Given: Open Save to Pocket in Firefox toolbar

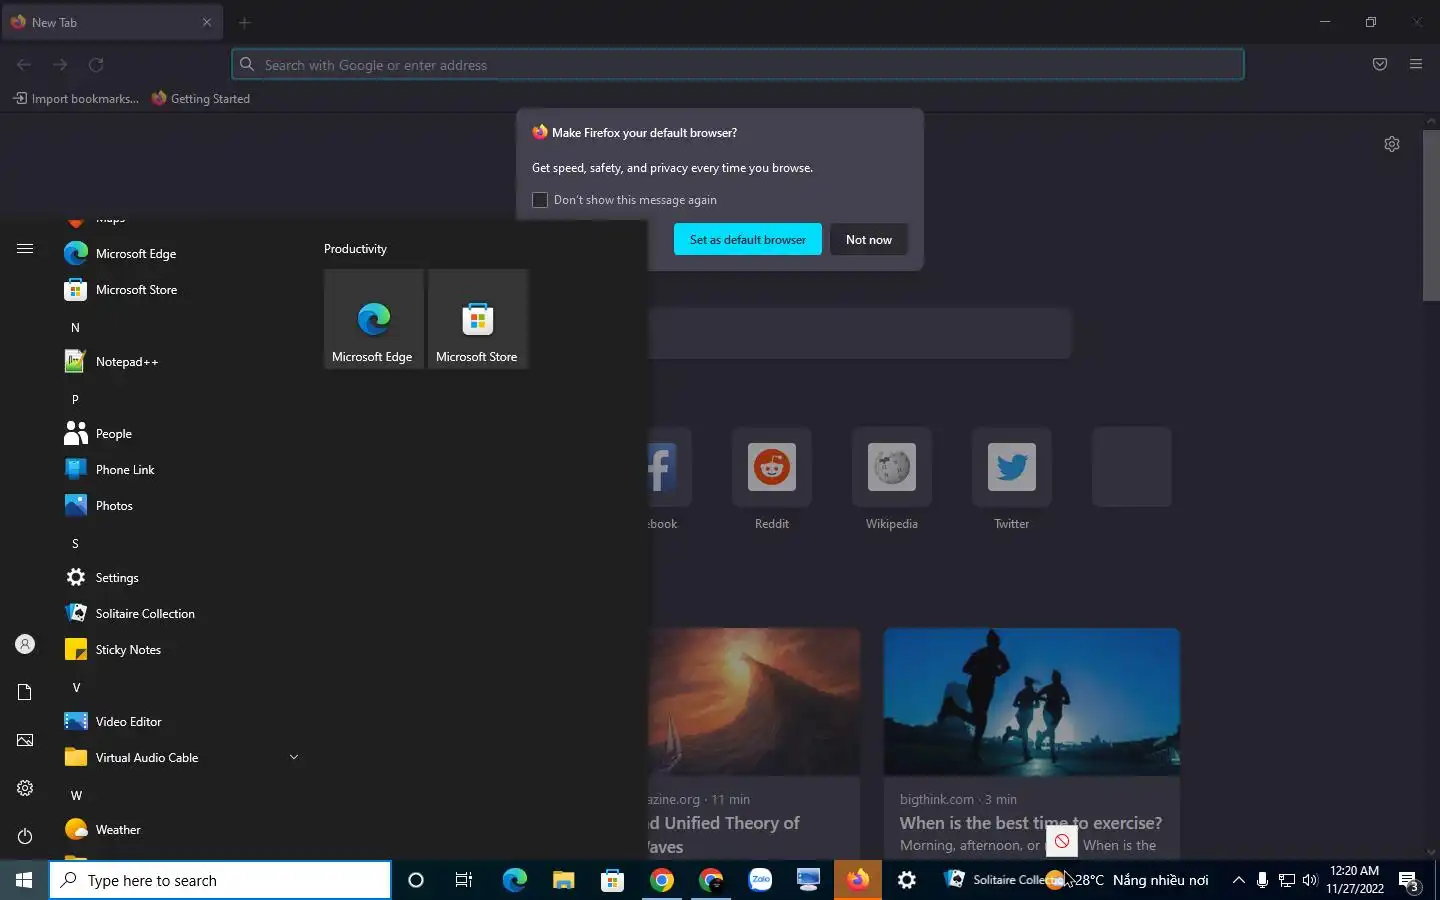Looking at the screenshot, I should [x=1380, y=64].
